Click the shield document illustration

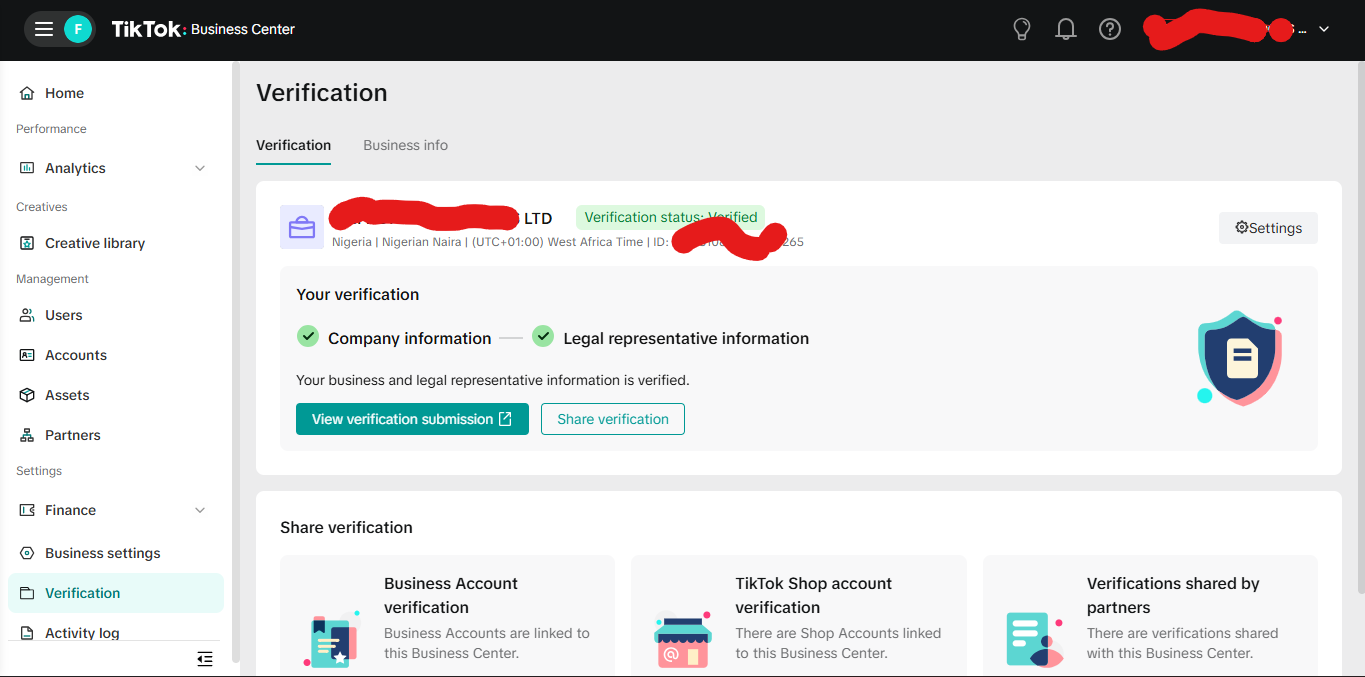pyautogui.click(x=1240, y=357)
